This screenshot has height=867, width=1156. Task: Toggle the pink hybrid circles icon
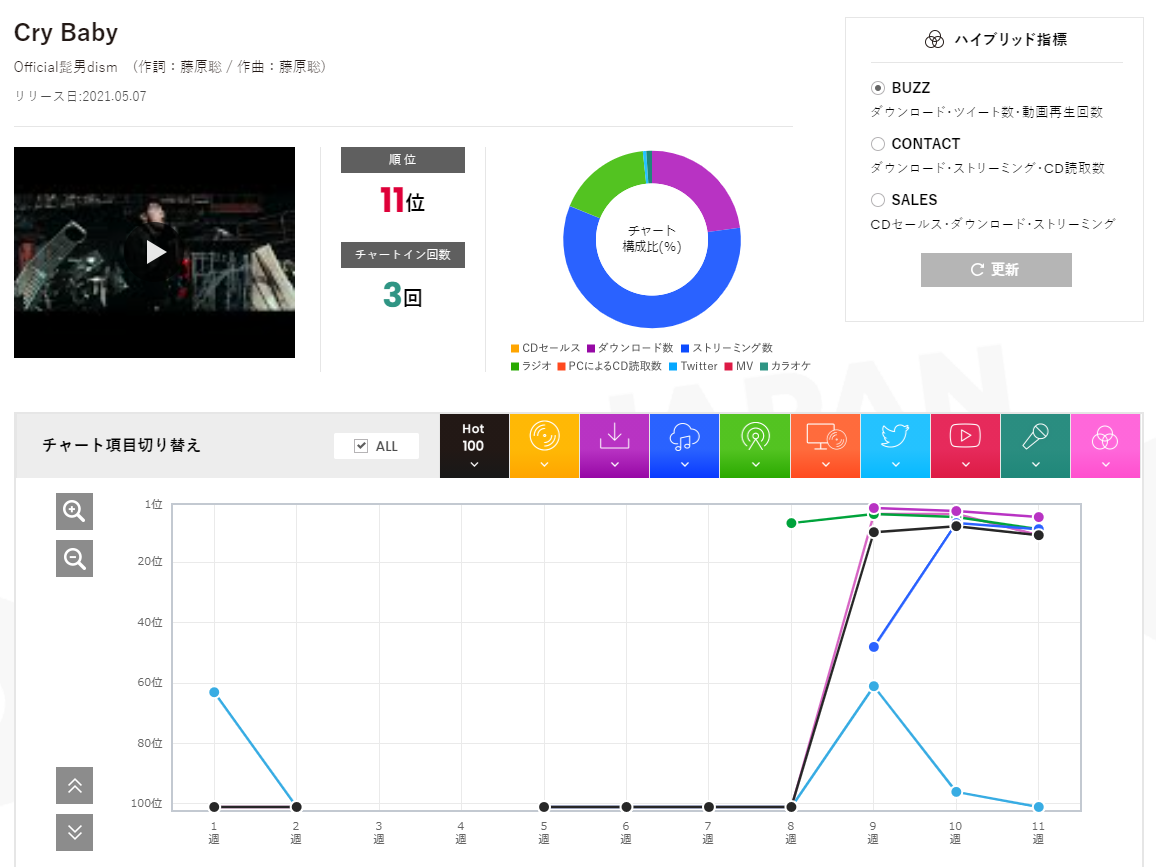tap(1105, 437)
